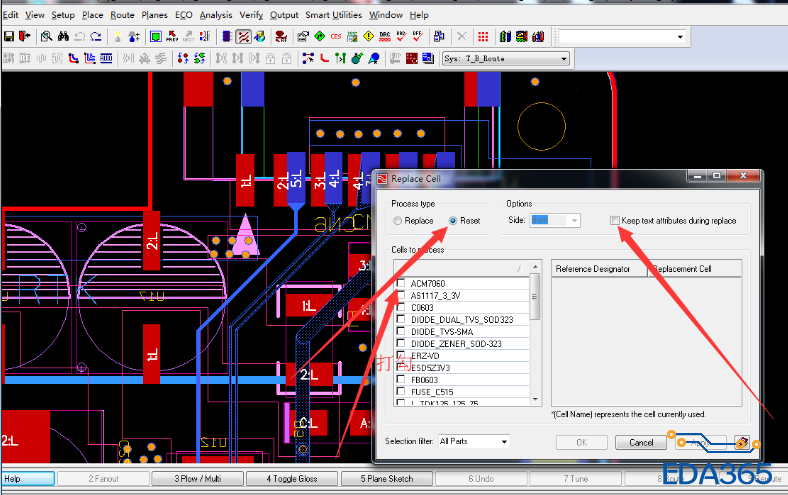
Task: Click the zoom magnifier toolbar icon
Action: [x=46, y=37]
